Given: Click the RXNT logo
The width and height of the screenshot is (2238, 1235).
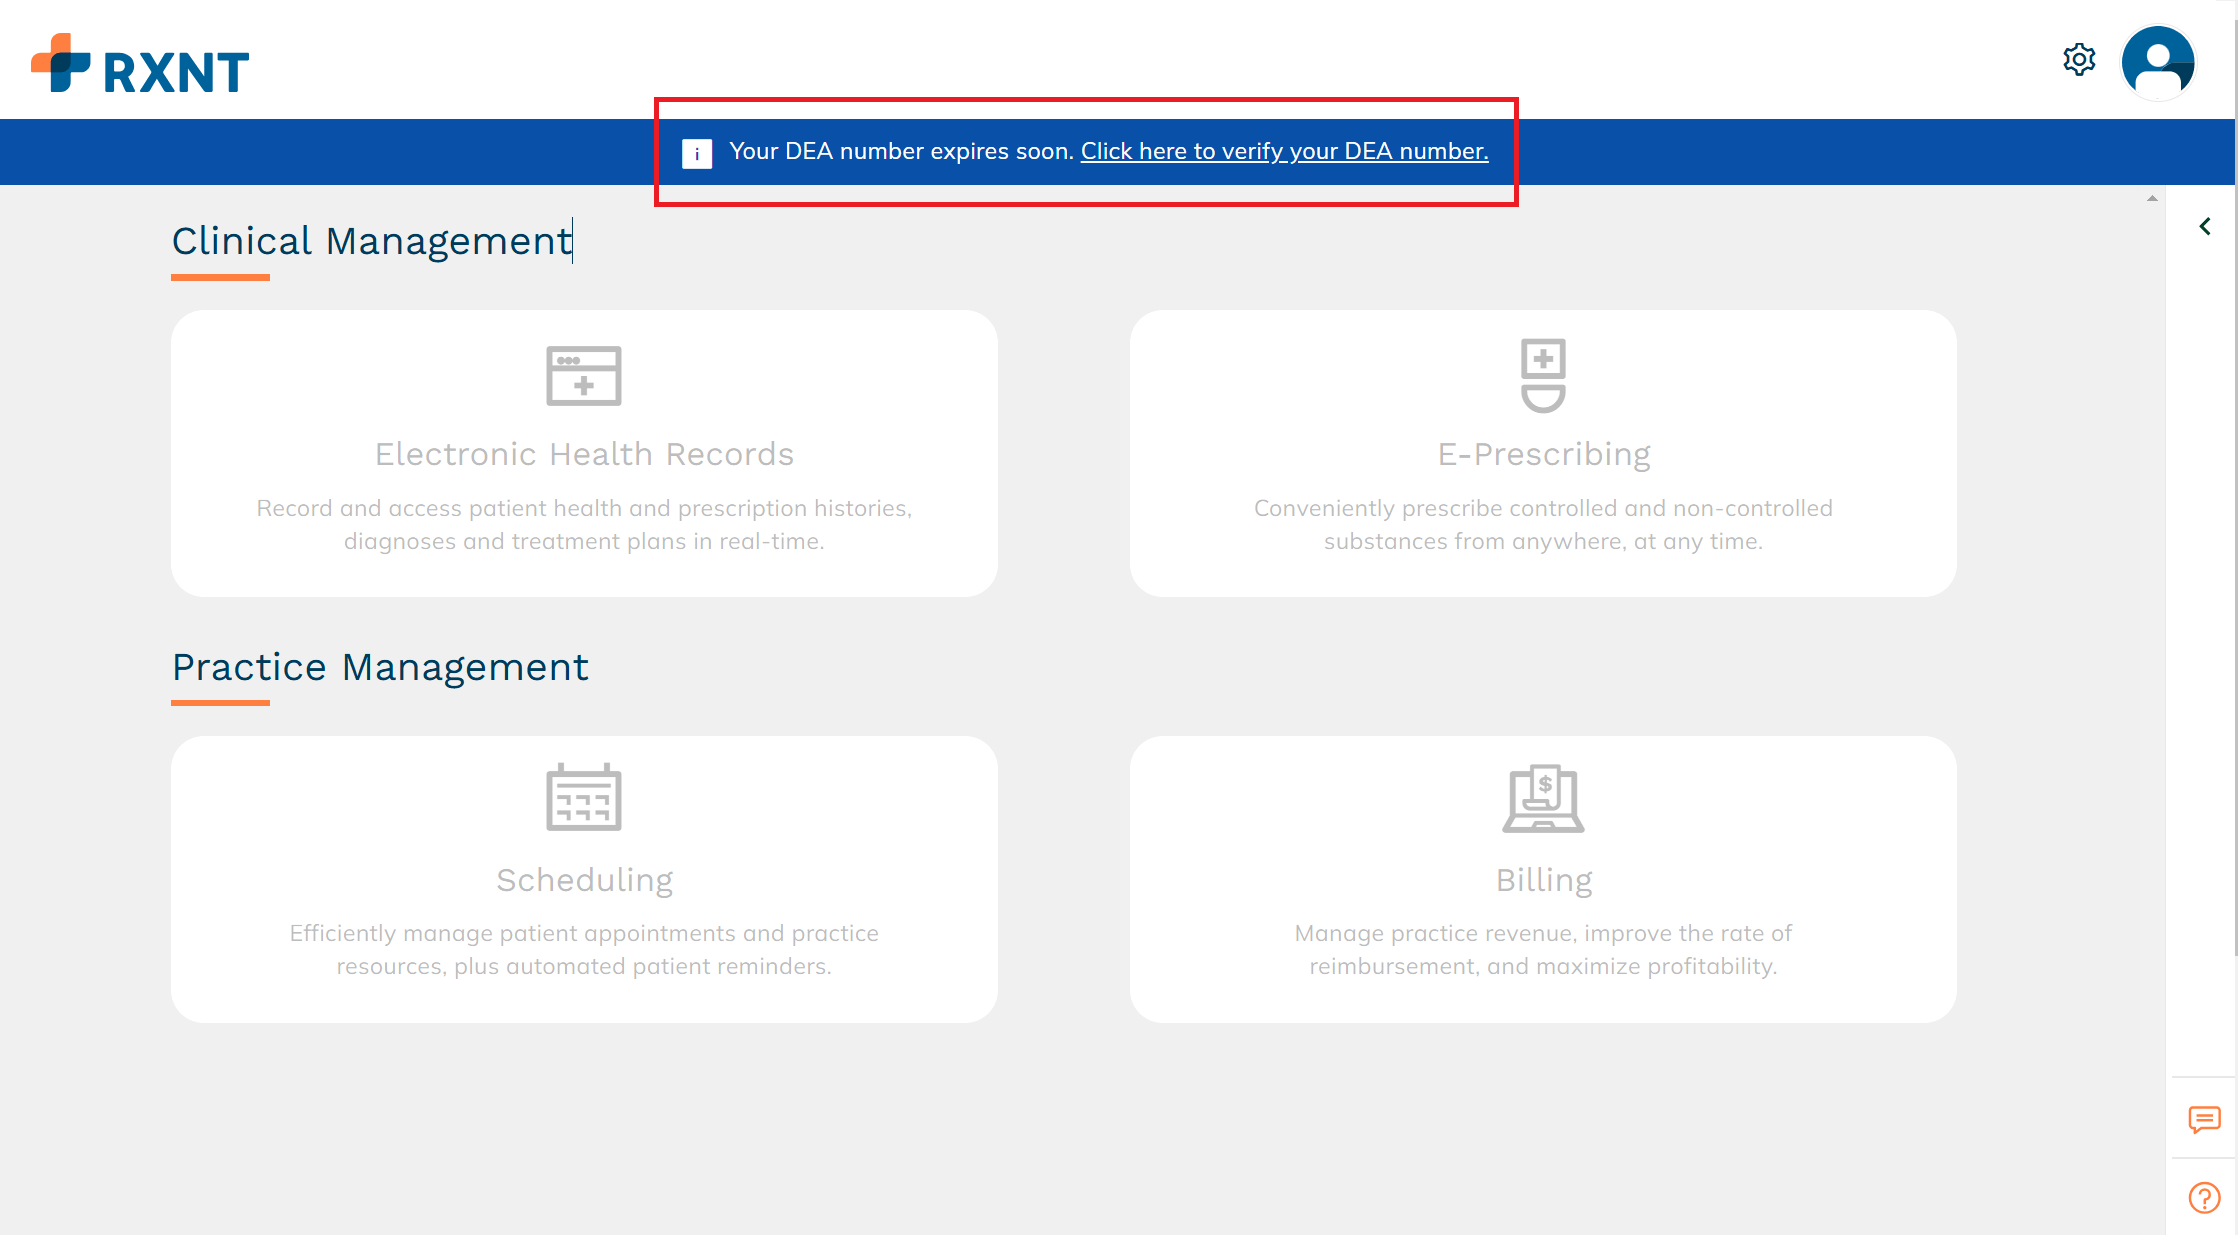Looking at the screenshot, I should point(140,64).
